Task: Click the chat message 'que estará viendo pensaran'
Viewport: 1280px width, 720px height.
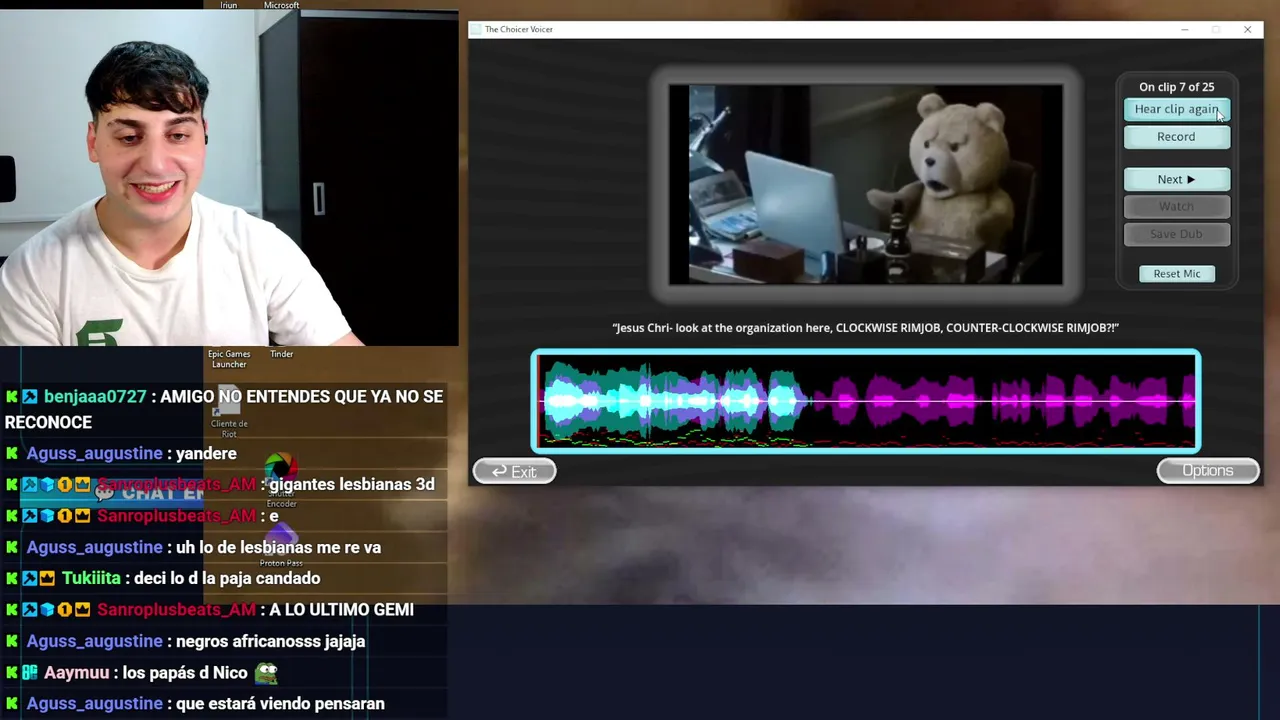Action: coord(280,704)
